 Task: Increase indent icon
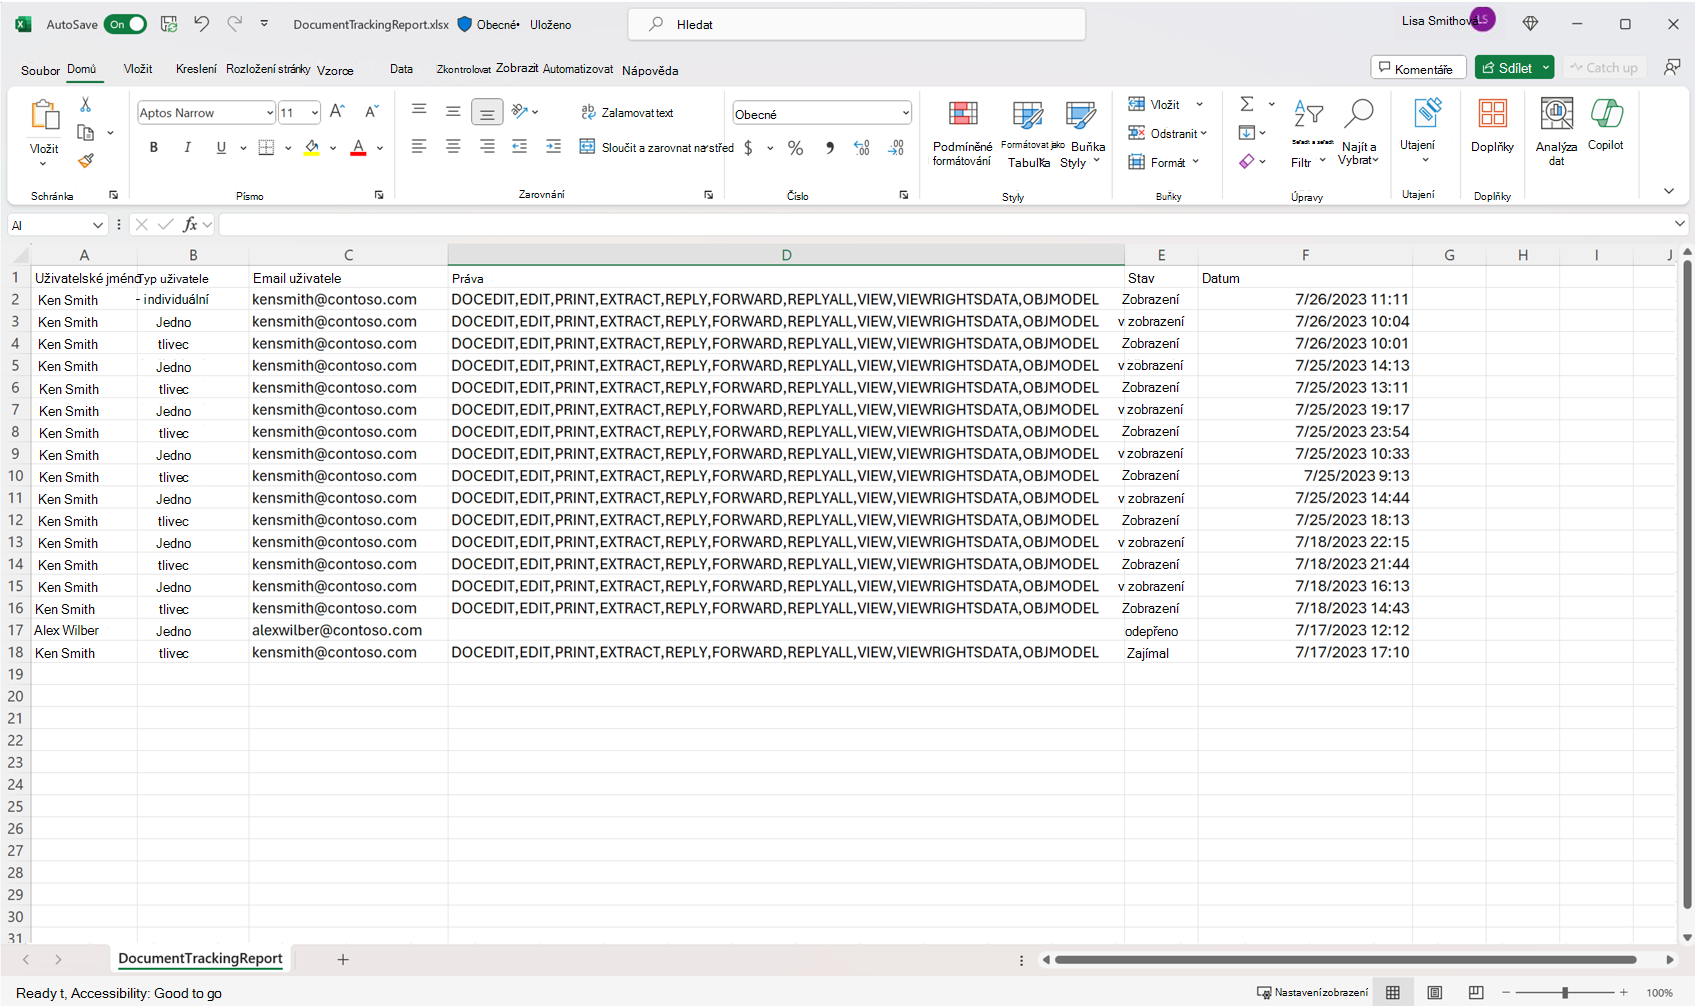(553, 147)
